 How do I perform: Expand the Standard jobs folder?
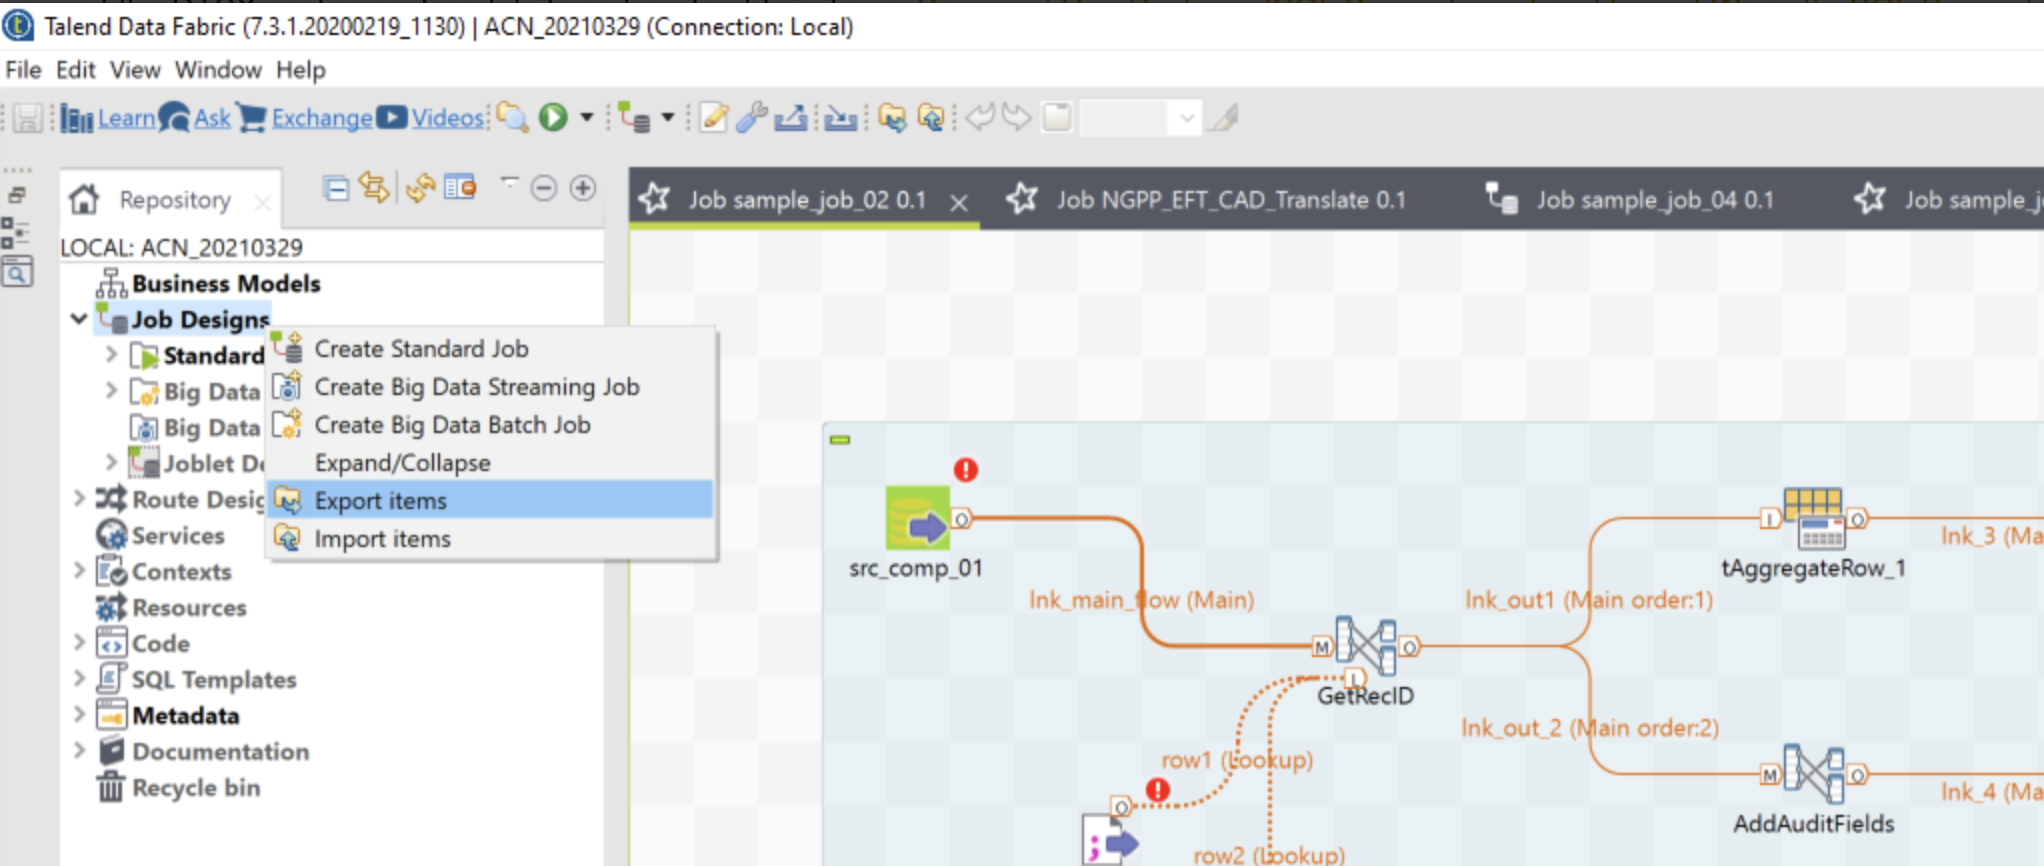click(111, 355)
